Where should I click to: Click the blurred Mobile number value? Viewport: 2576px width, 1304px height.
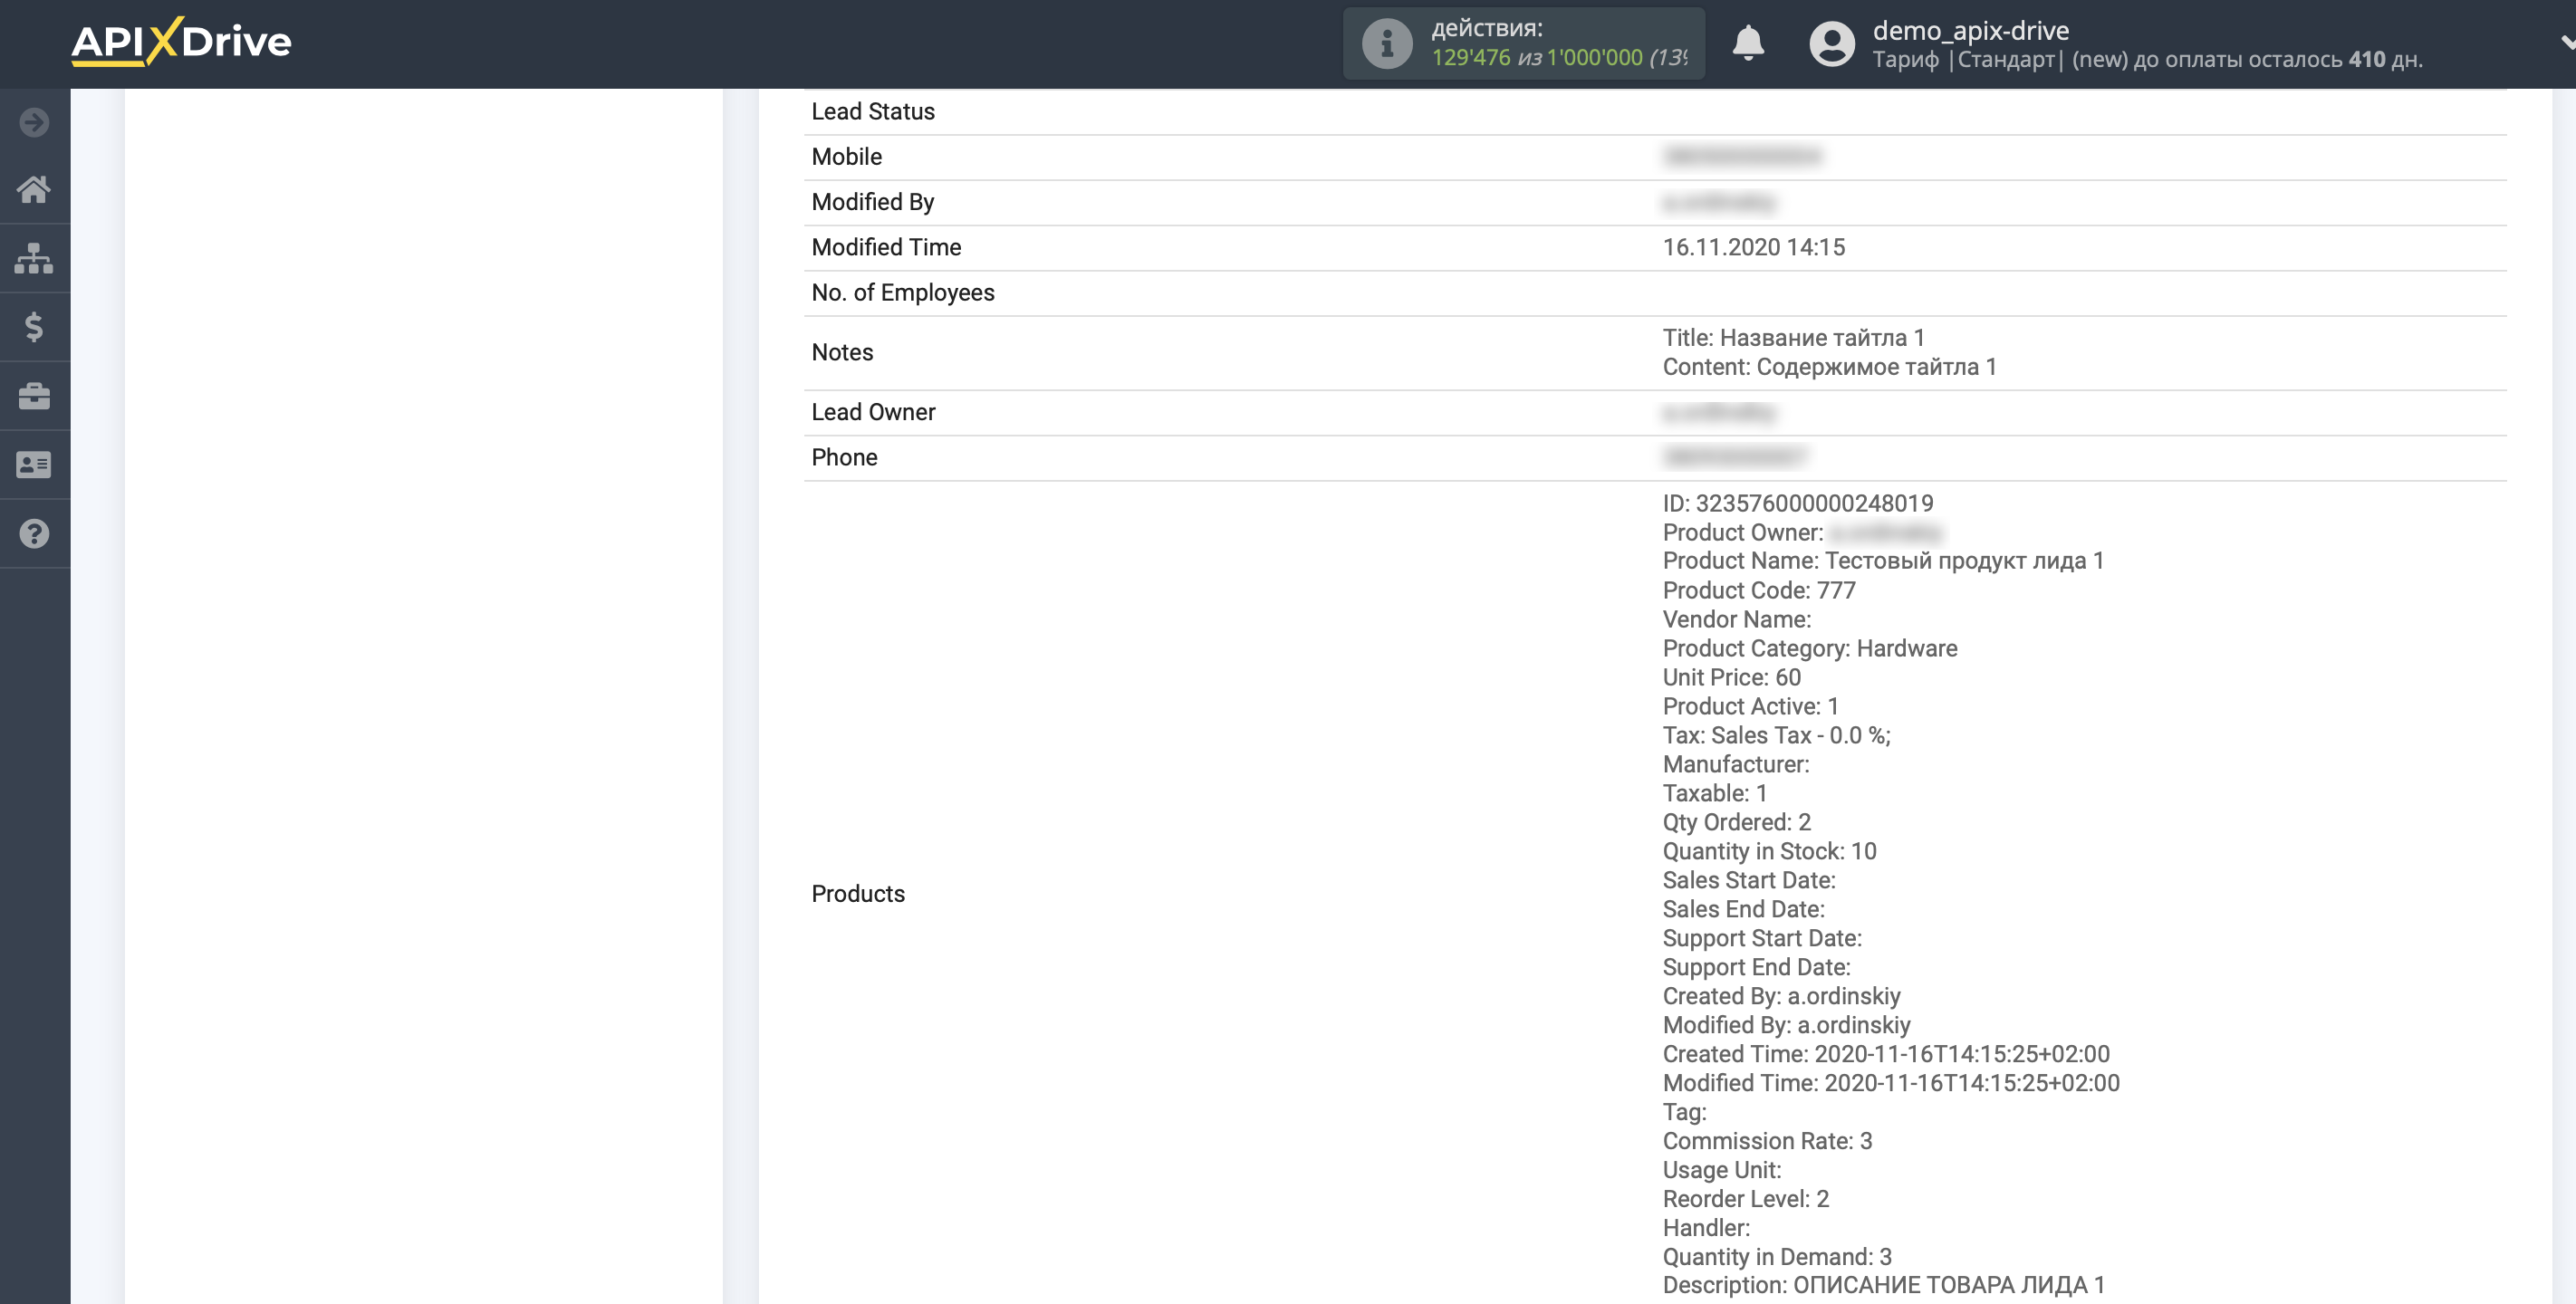[1742, 156]
